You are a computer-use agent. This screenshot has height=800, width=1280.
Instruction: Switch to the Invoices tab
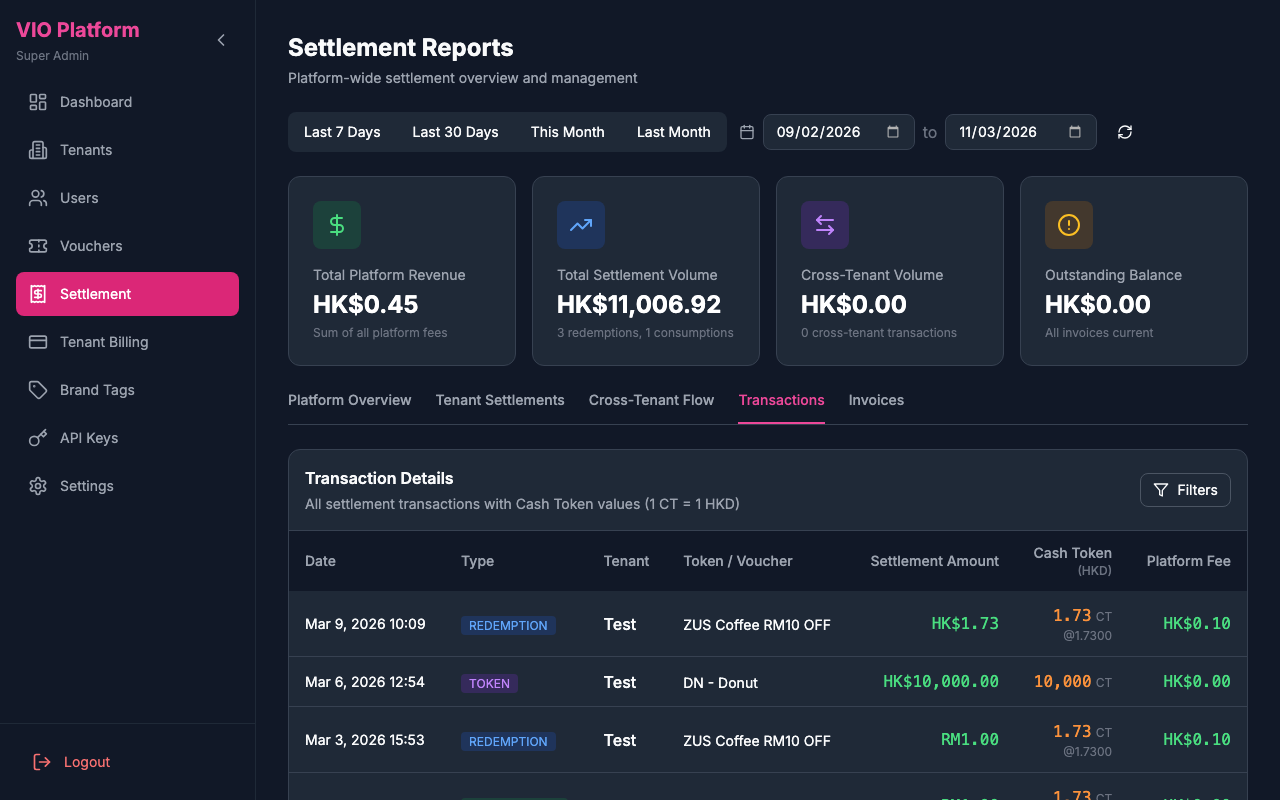(x=876, y=400)
